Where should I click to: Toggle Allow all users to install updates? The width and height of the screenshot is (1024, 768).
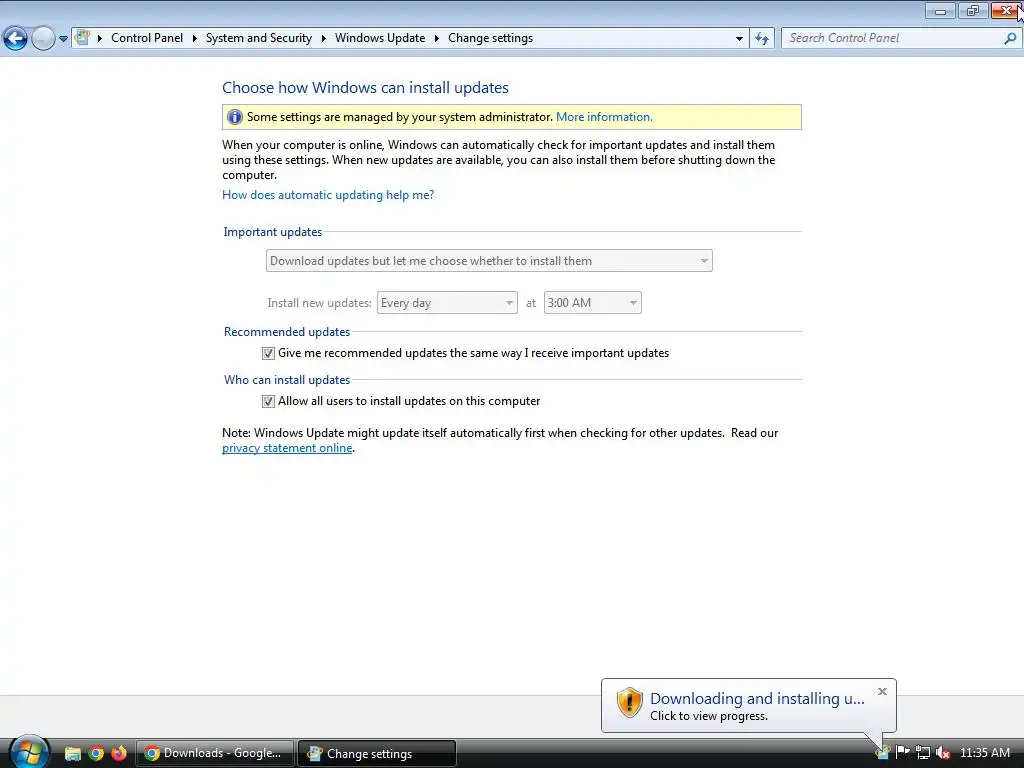(268, 402)
